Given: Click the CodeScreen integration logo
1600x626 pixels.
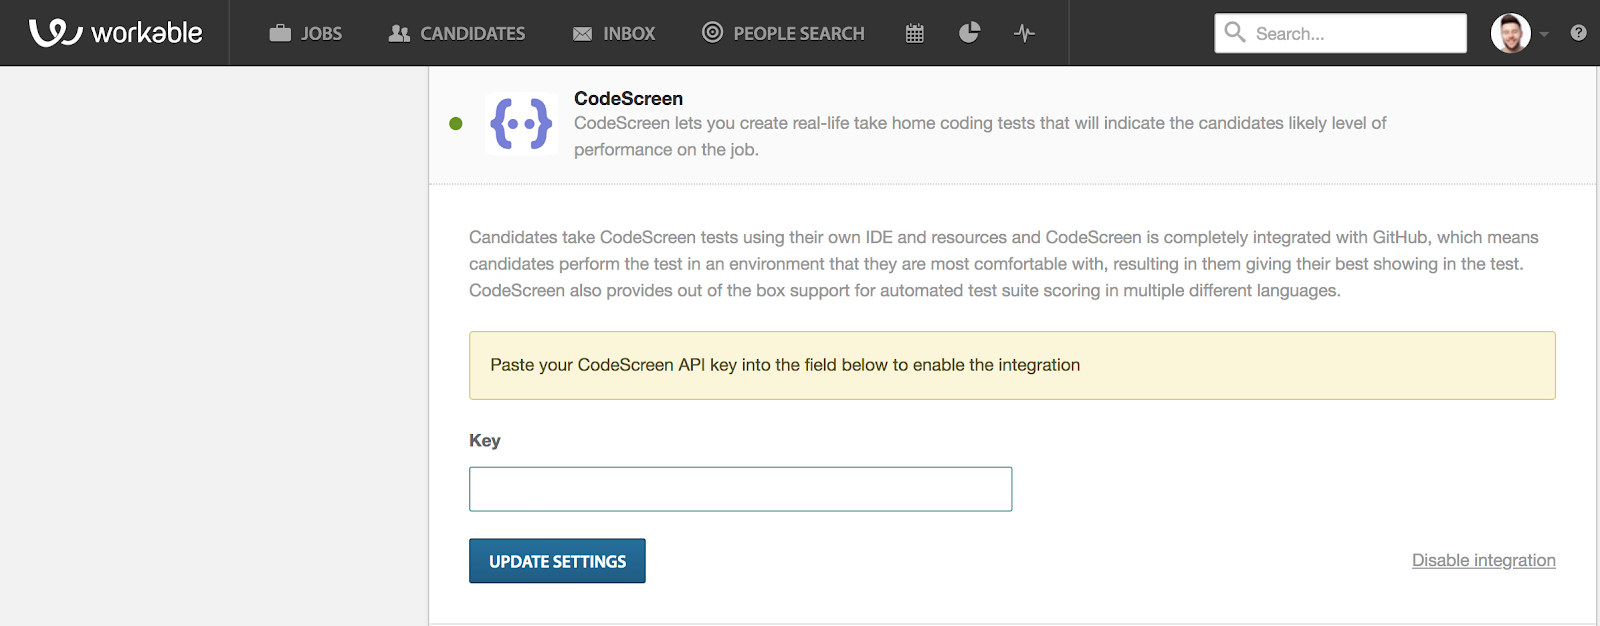Looking at the screenshot, I should [x=520, y=124].
